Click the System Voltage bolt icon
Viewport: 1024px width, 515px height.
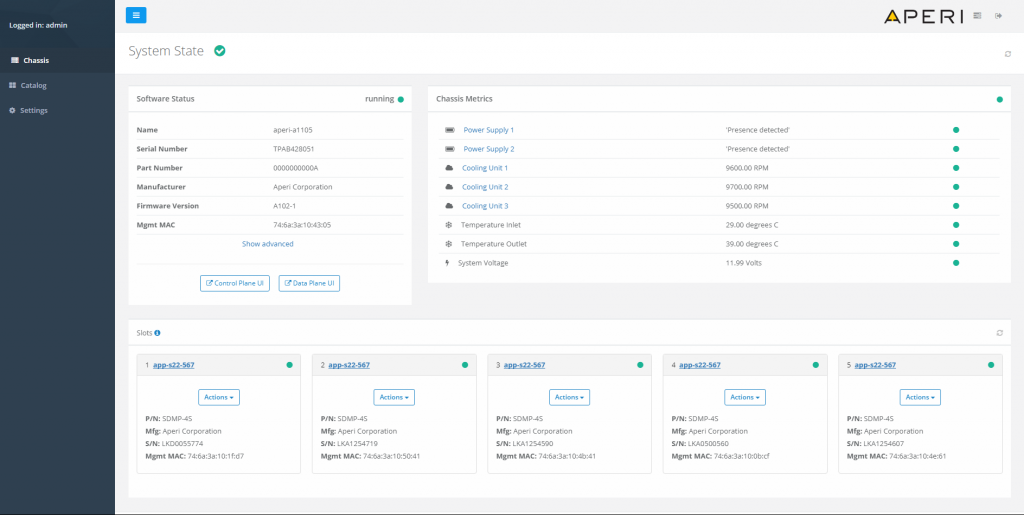[447, 263]
